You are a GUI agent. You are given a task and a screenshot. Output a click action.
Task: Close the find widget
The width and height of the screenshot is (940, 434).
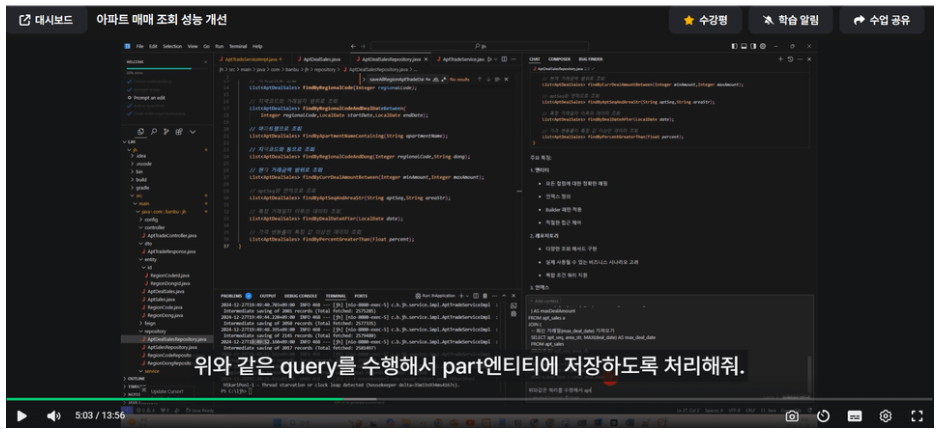(x=506, y=79)
